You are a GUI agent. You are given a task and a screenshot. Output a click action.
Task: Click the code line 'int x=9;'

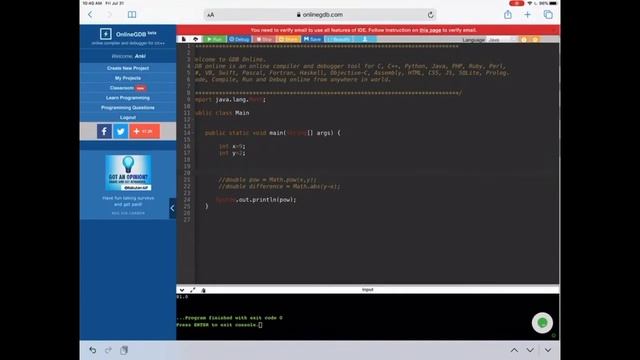click(232, 146)
